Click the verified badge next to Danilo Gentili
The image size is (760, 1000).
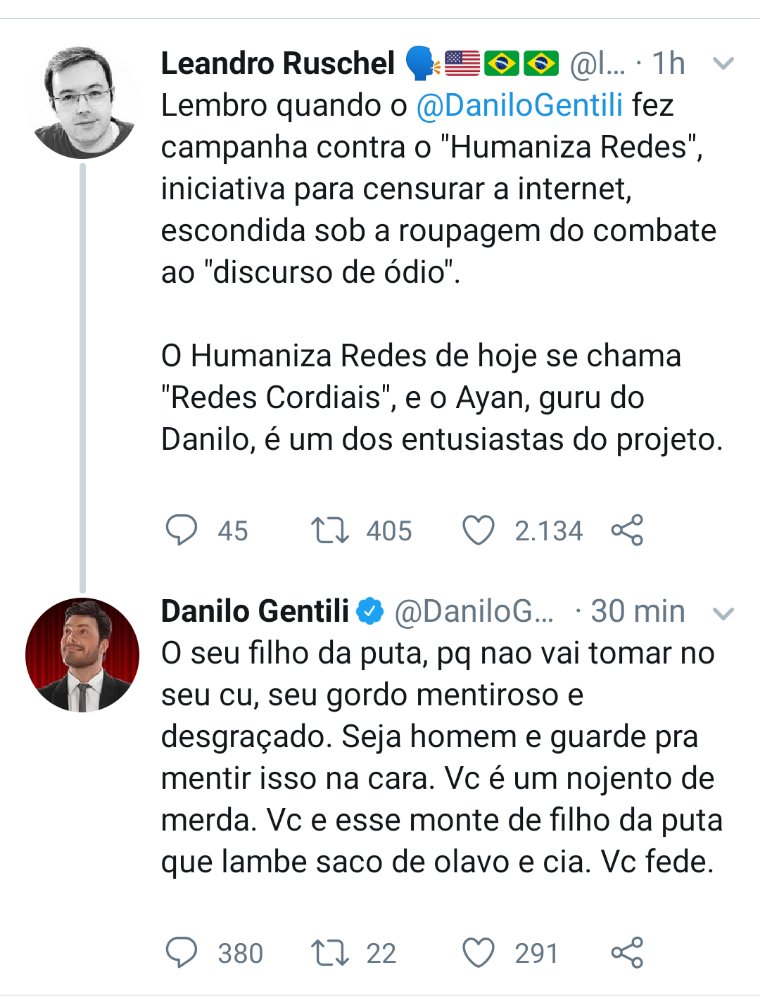[x=372, y=610]
